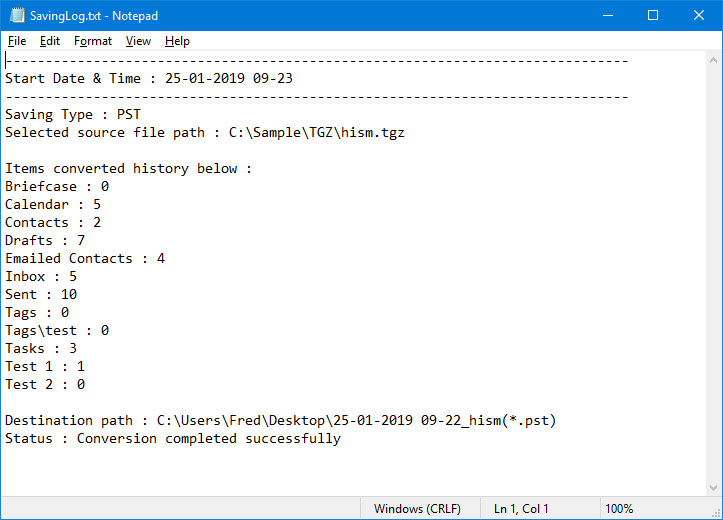Click the 'Saving Type : PST' line

coord(73,114)
